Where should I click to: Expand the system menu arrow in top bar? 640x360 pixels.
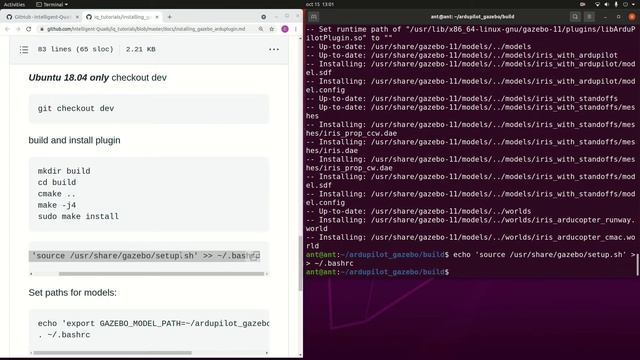[x=633, y=4]
